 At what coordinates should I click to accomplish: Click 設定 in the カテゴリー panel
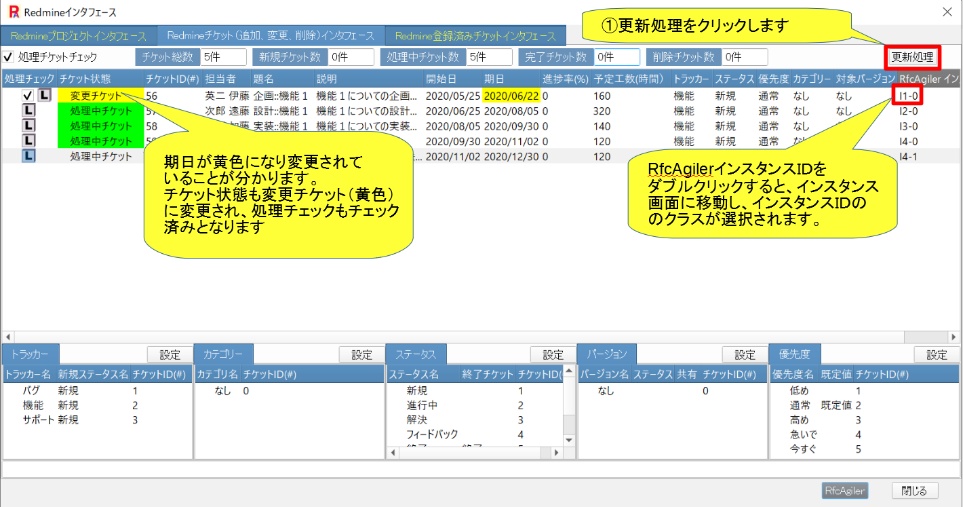pos(362,355)
